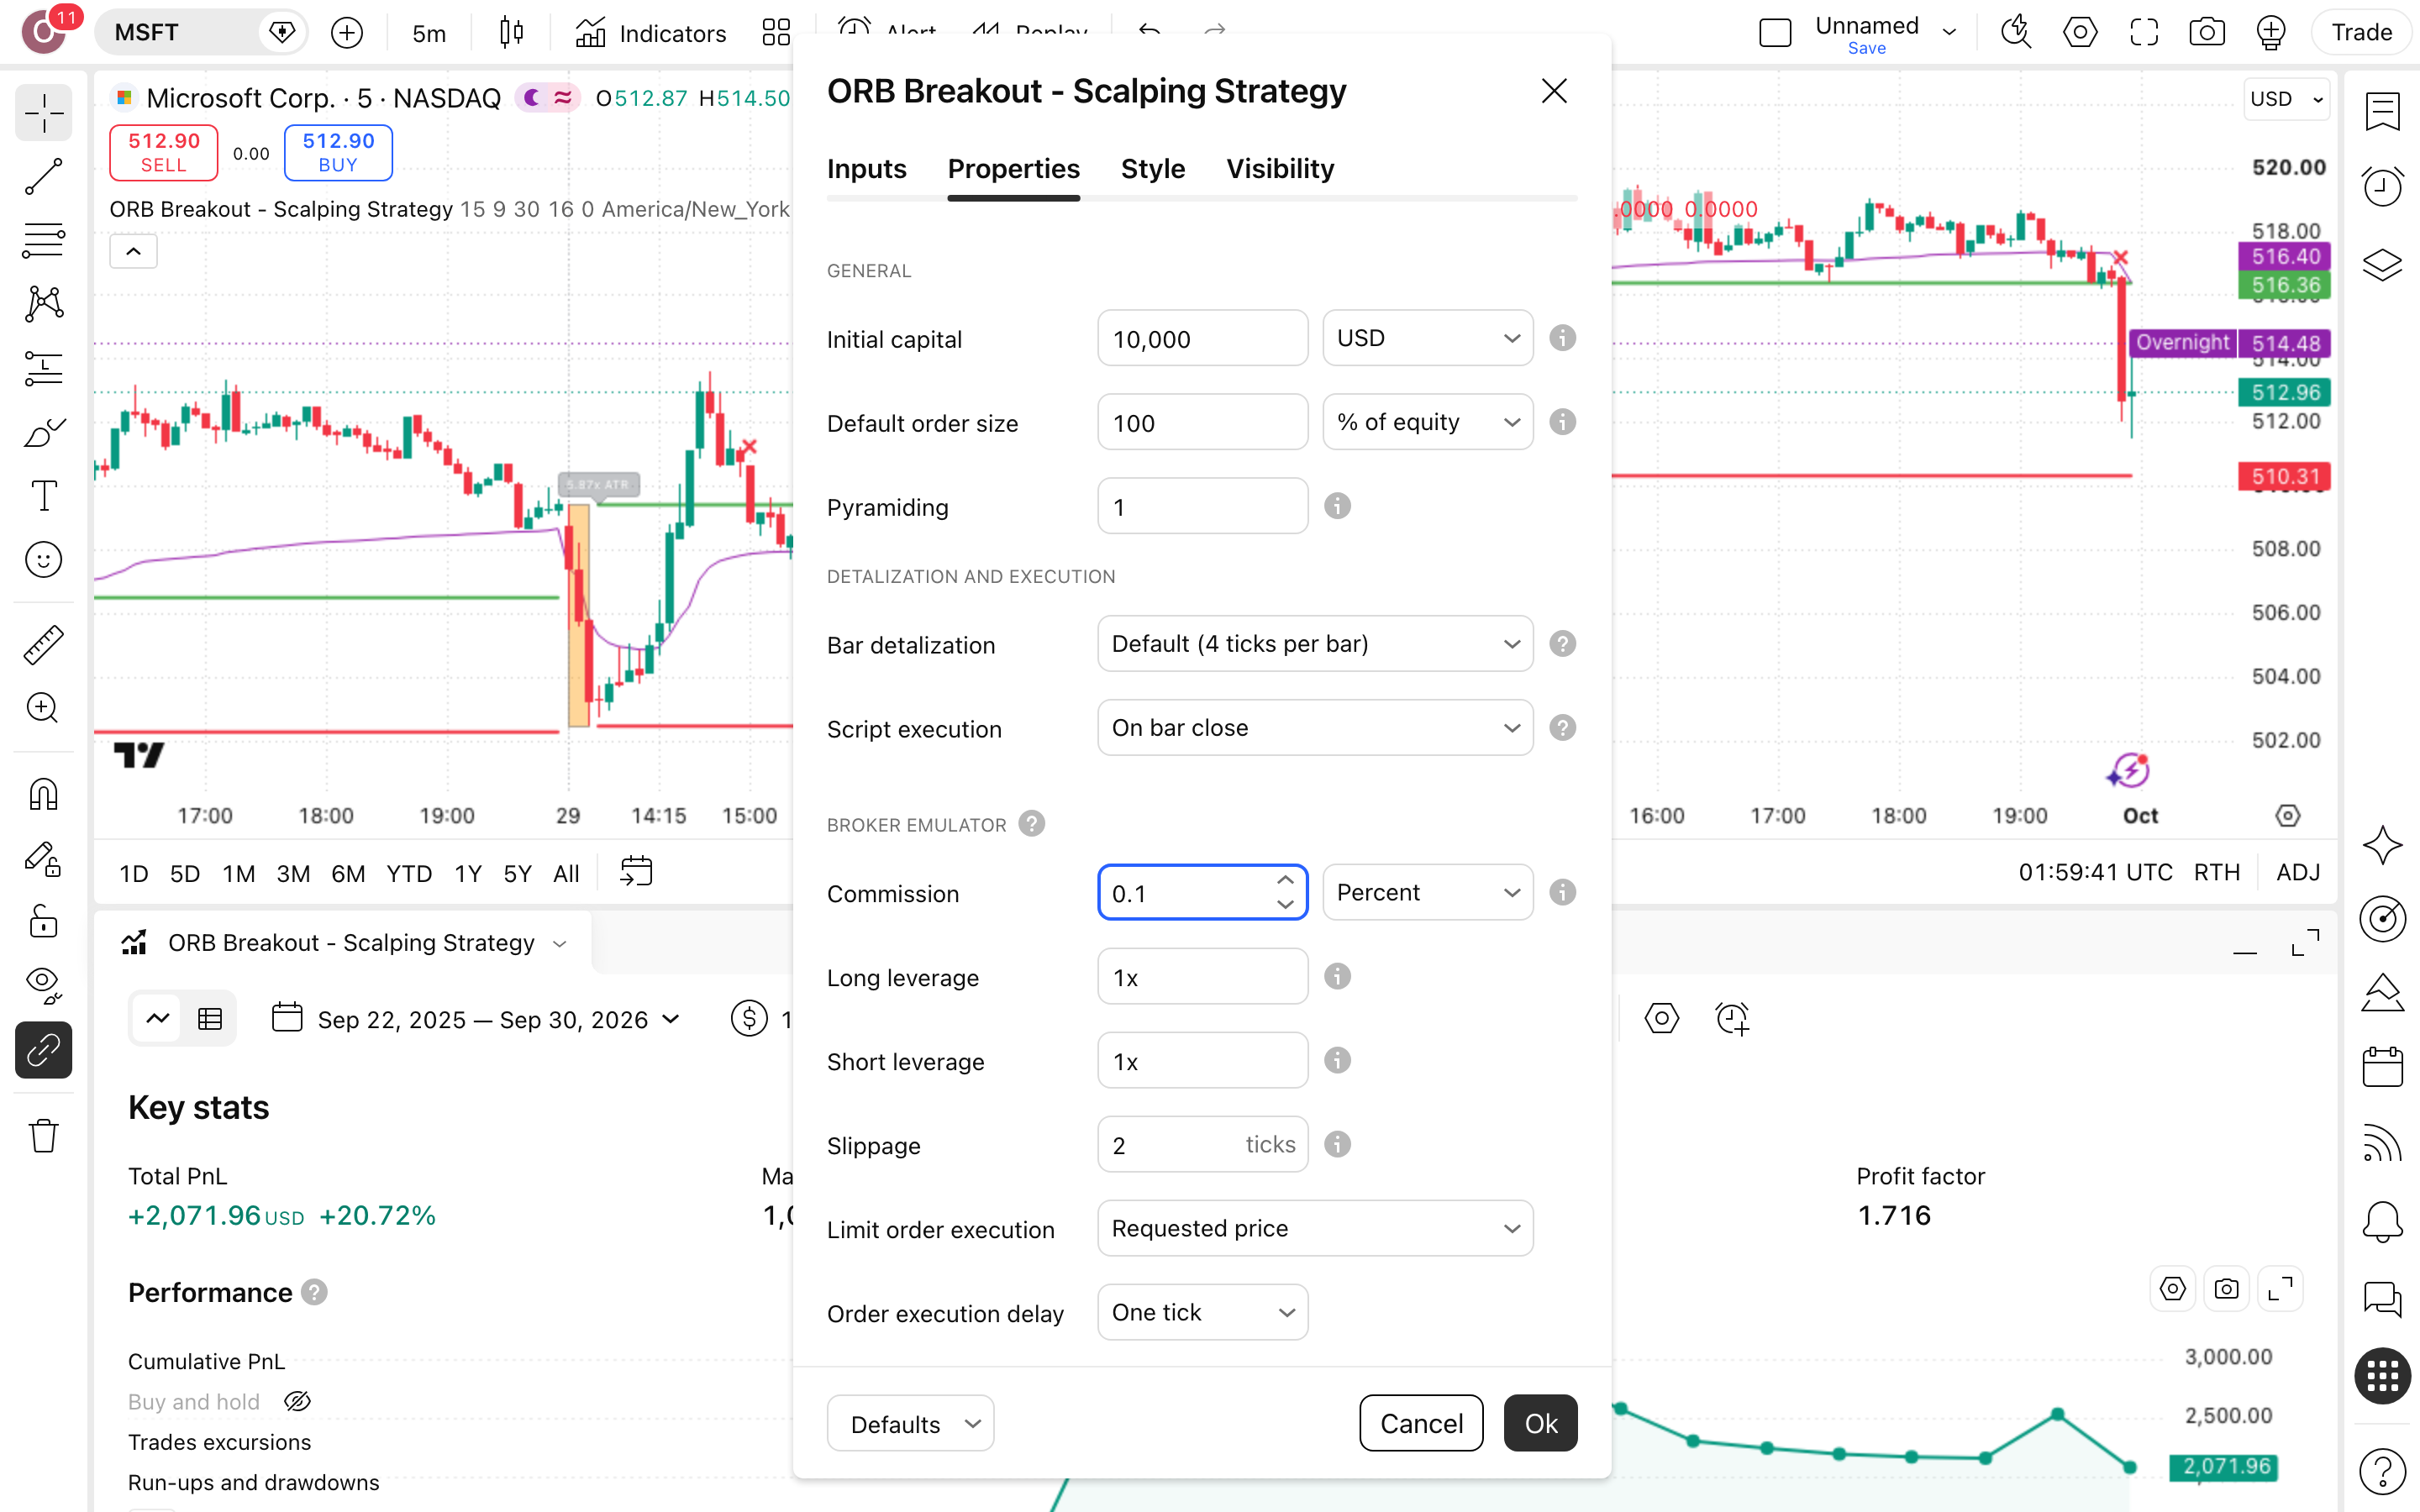Change commission type Percent dropdown

(x=1427, y=892)
